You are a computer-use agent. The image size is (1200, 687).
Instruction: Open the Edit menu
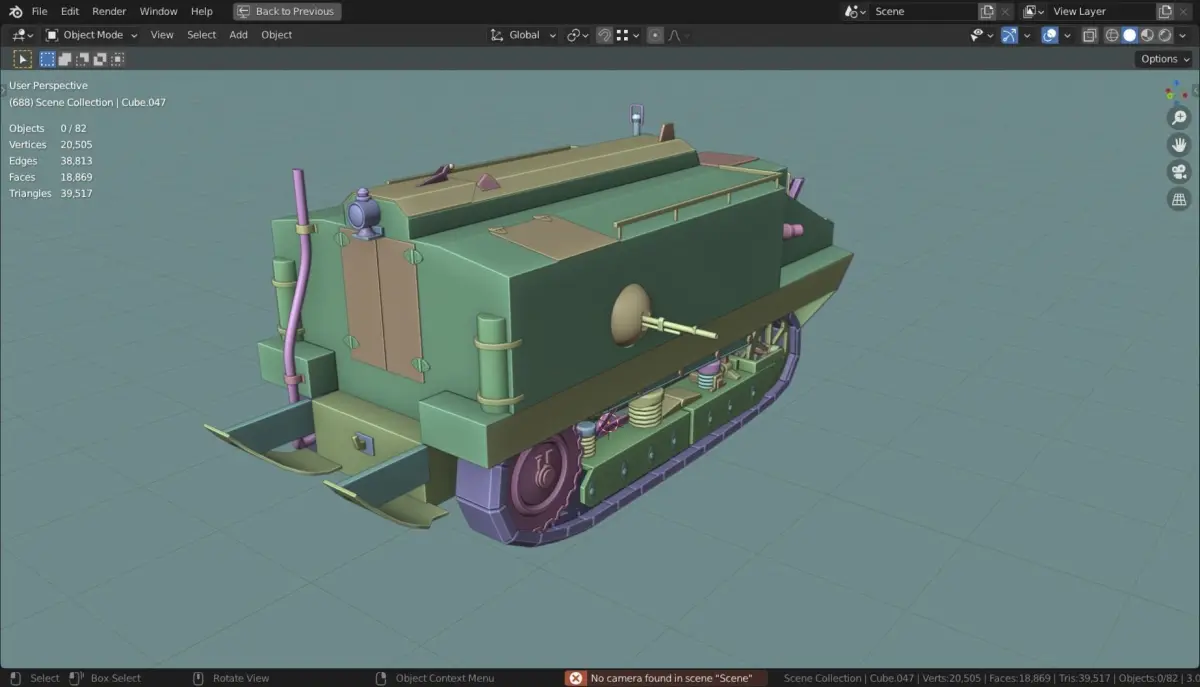(69, 11)
